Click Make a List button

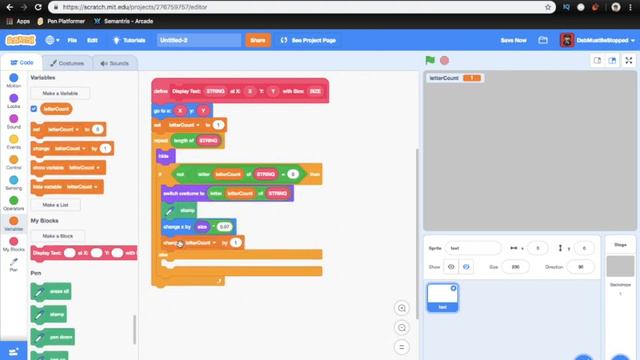[x=56, y=204]
